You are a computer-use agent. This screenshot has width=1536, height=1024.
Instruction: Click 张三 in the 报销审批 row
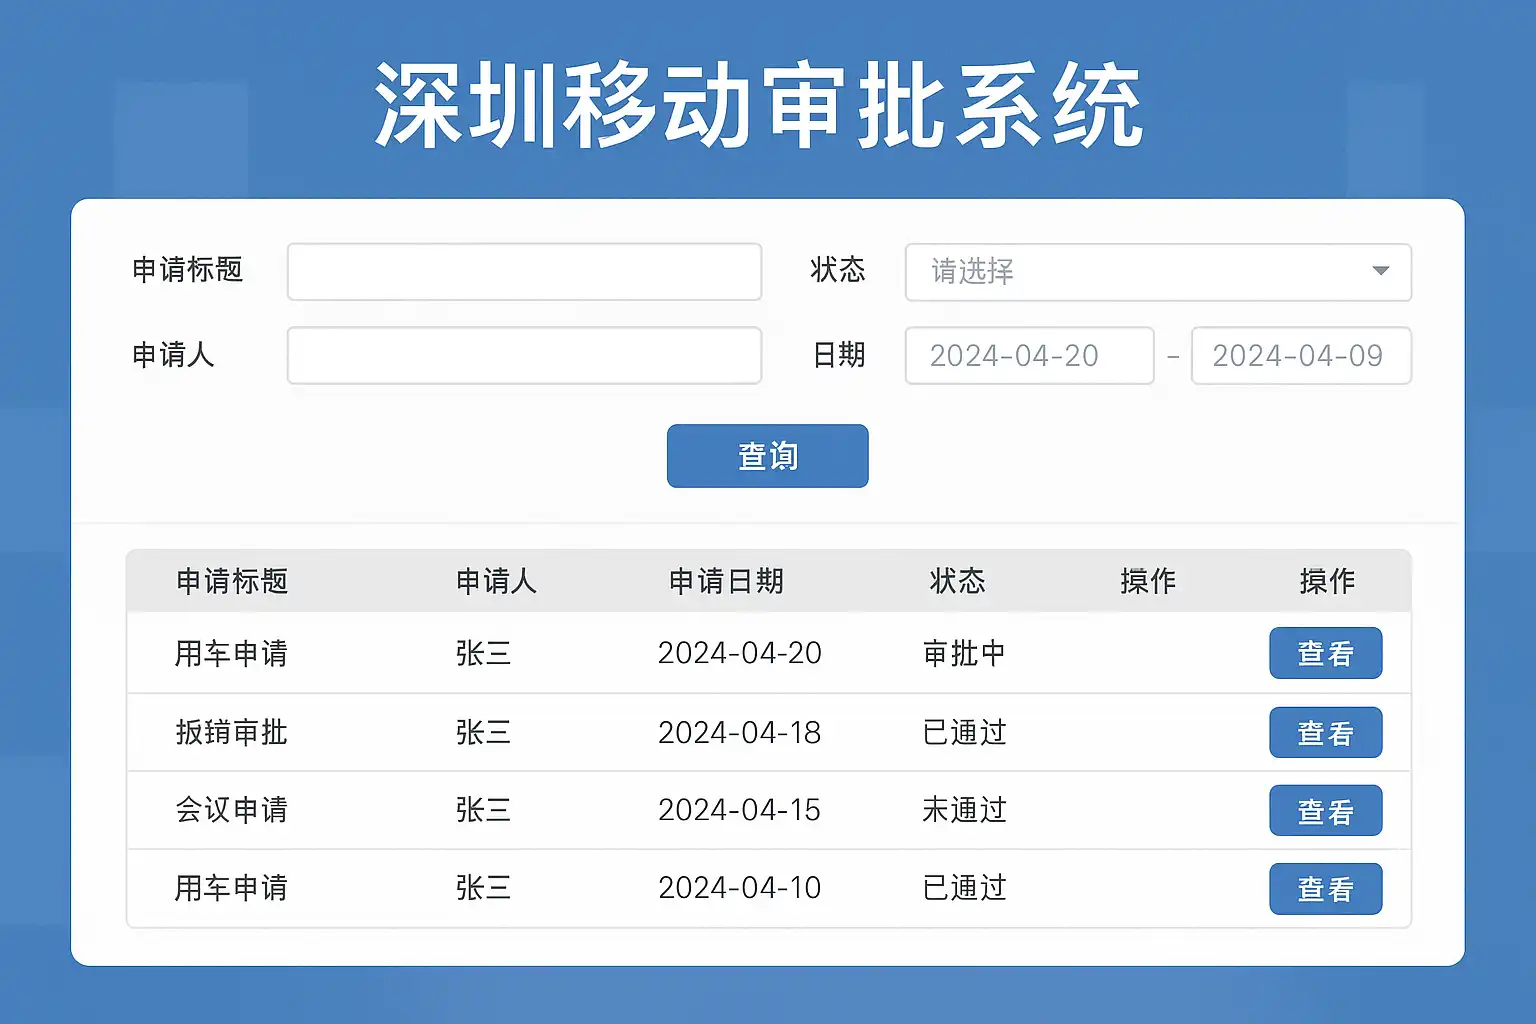coord(483,732)
